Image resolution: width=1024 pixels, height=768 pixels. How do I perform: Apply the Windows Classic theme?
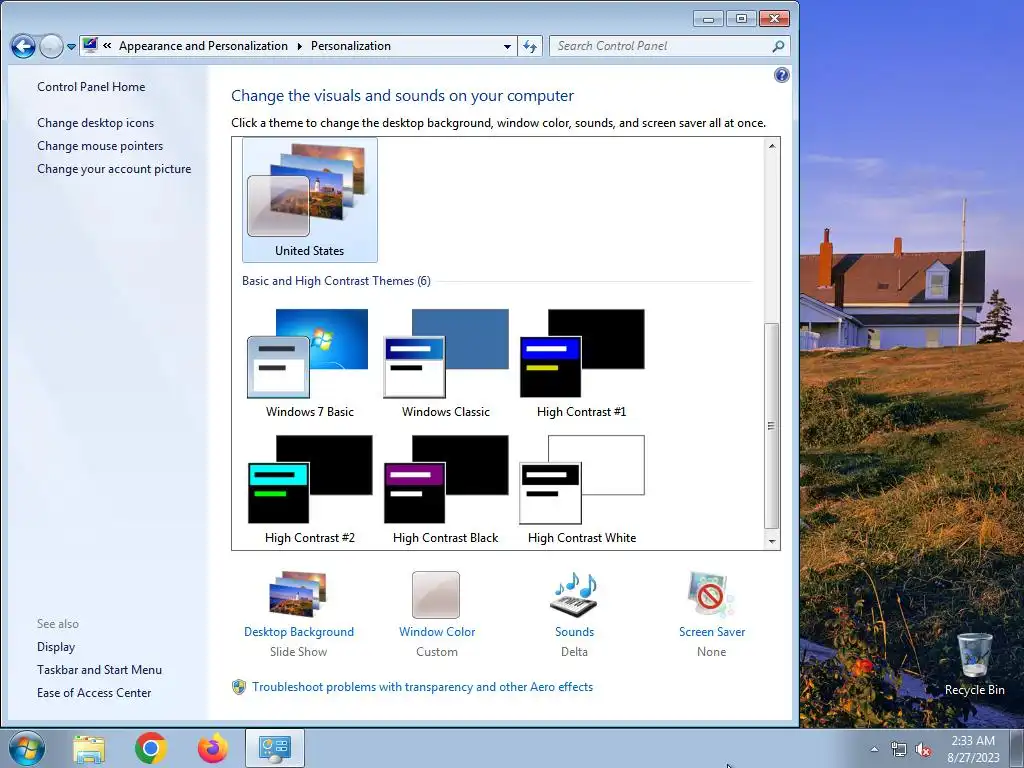pyautogui.click(x=446, y=362)
